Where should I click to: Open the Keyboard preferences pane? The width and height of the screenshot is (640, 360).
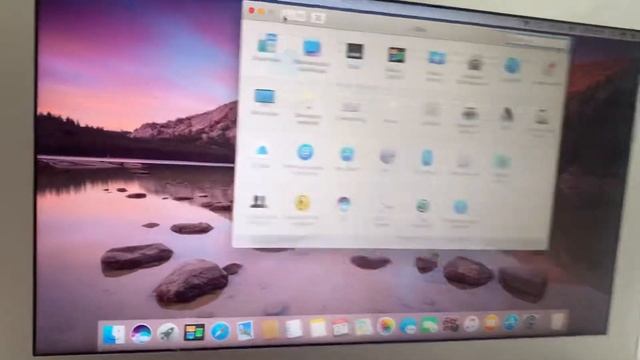pyautogui.click(x=351, y=107)
